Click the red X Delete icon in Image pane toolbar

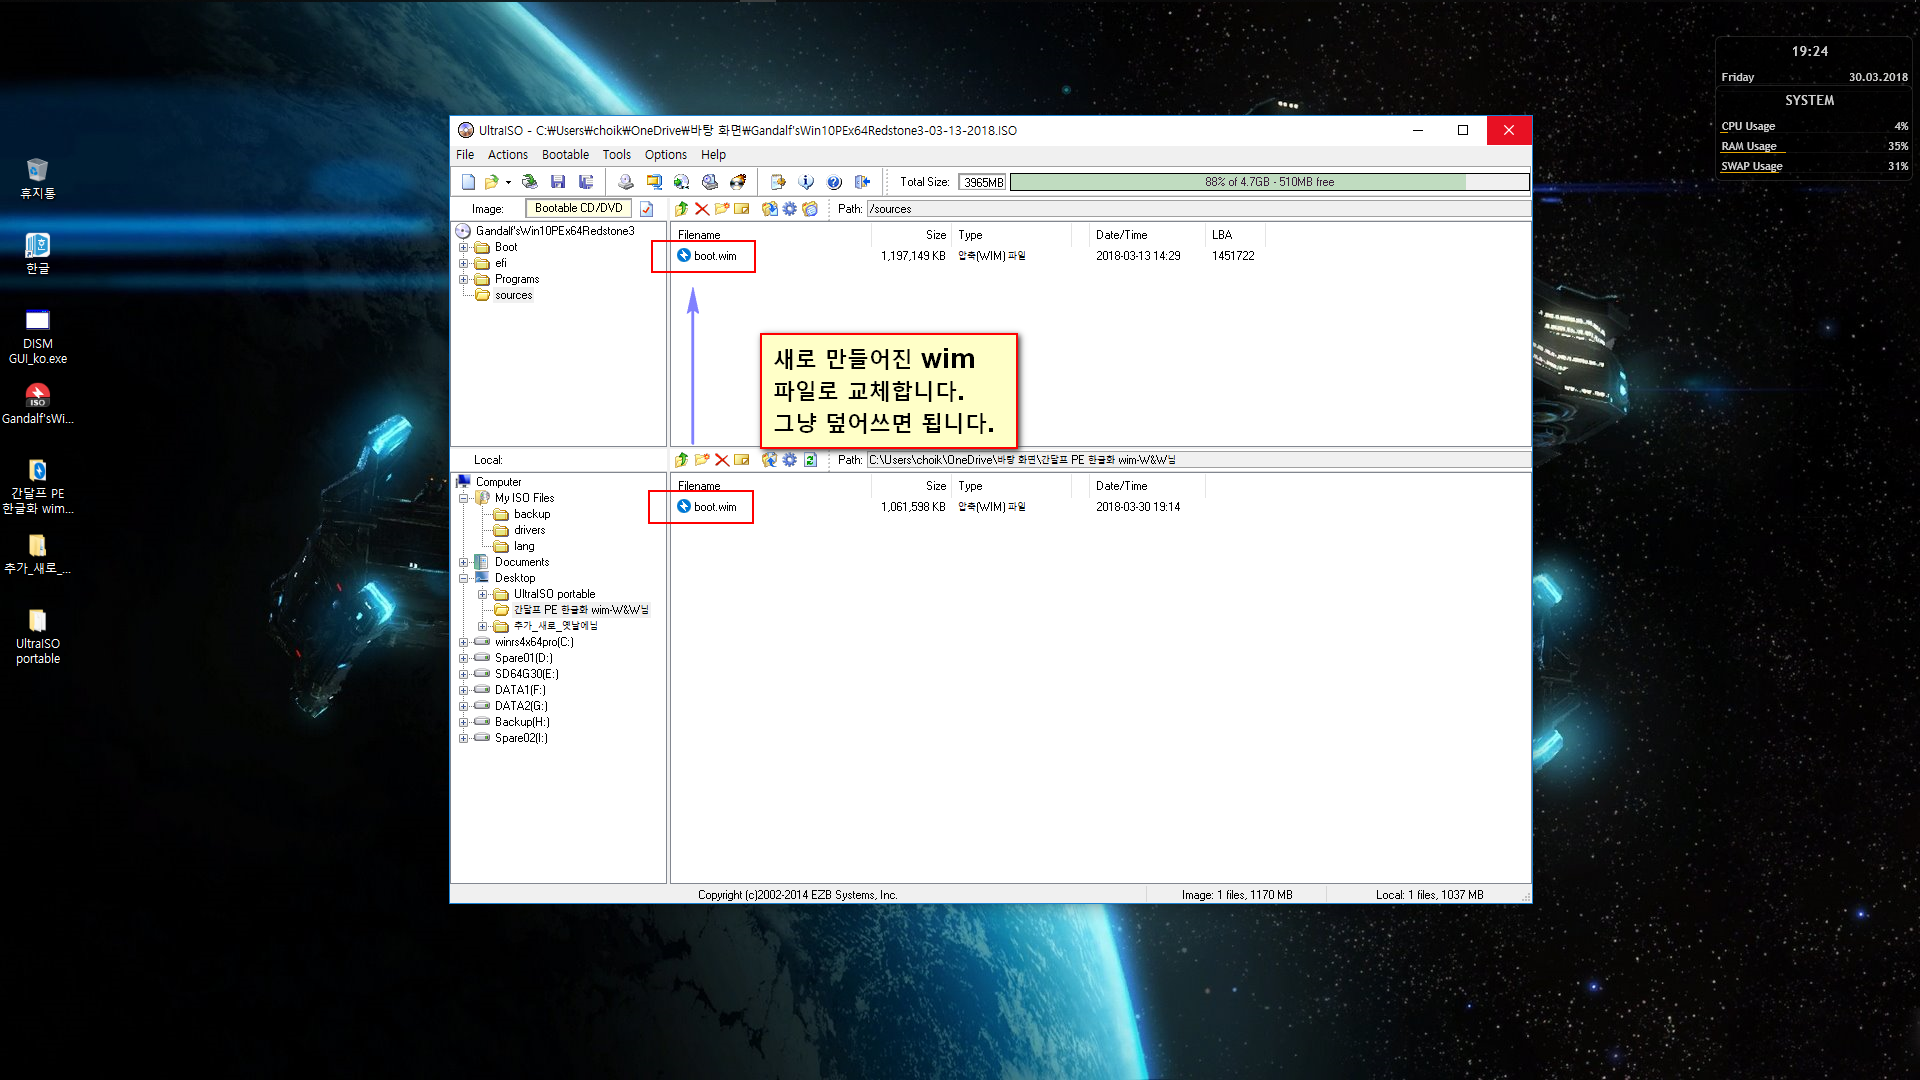tap(702, 209)
